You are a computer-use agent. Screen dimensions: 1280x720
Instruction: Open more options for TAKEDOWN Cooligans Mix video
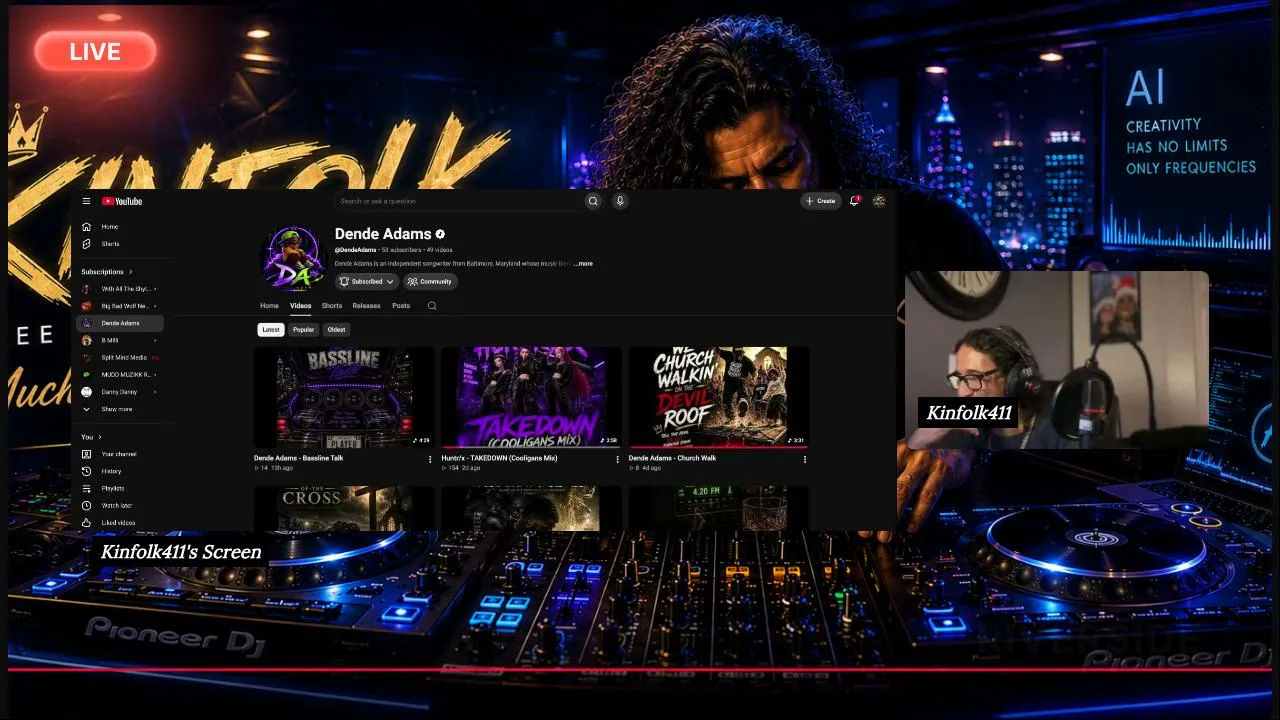click(618, 460)
